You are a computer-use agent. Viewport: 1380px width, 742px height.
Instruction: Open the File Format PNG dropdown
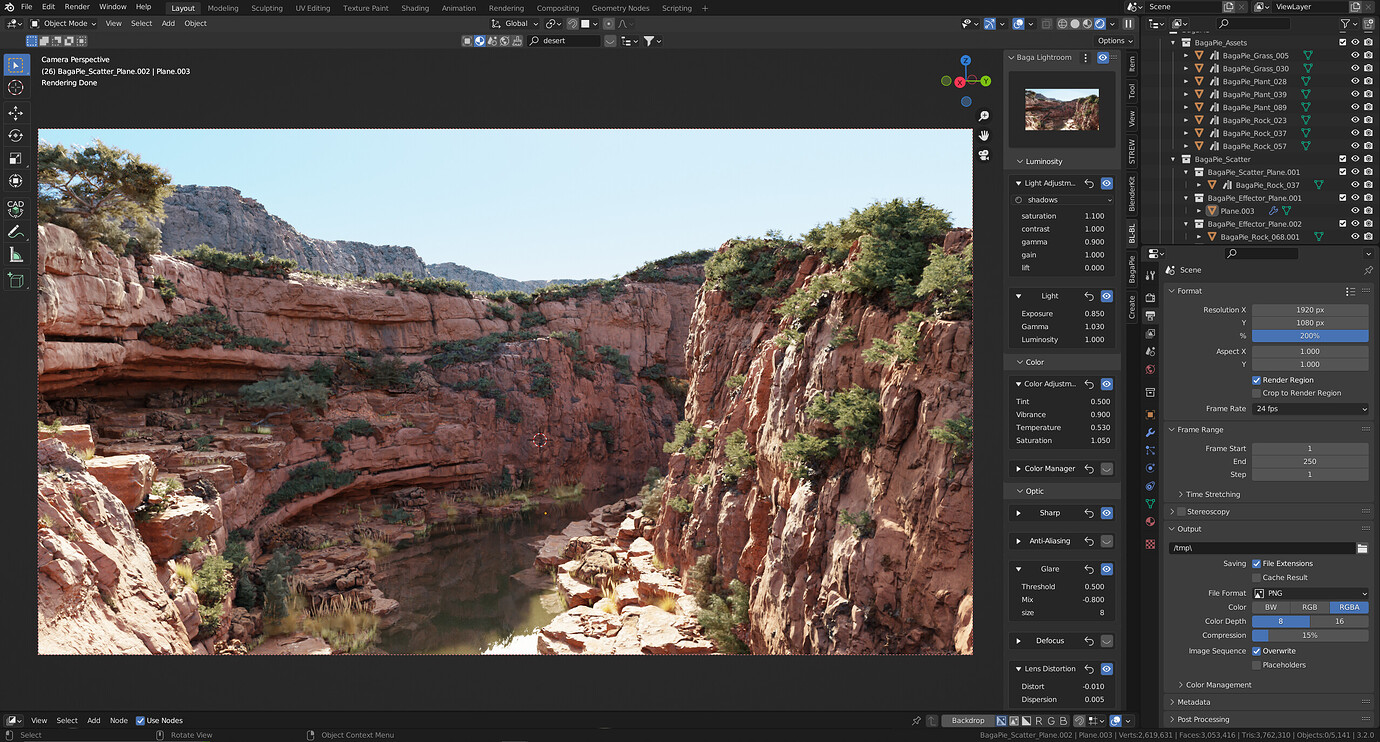click(1310, 593)
